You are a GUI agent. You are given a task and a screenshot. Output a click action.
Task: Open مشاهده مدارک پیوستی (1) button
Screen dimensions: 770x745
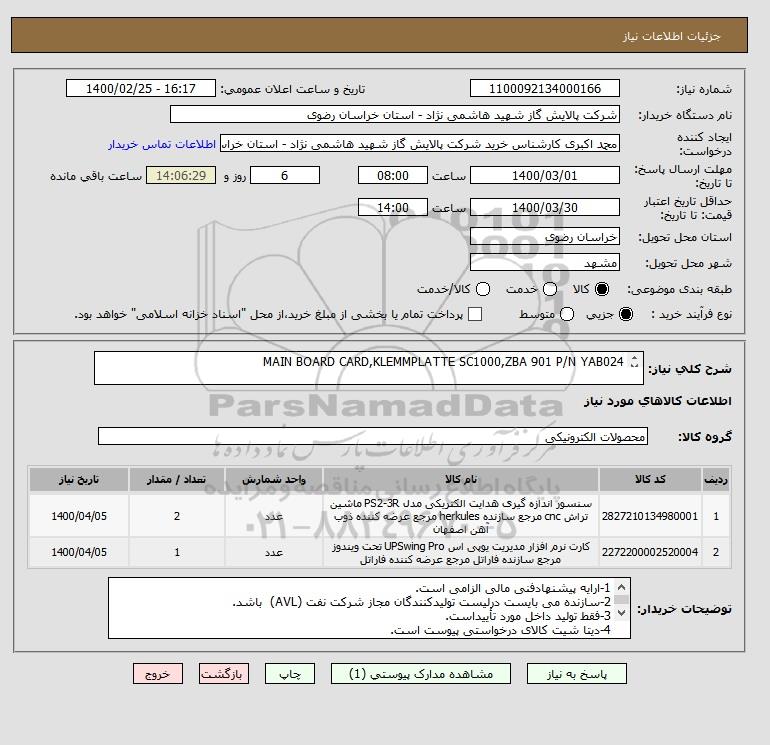[x=421, y=674]
